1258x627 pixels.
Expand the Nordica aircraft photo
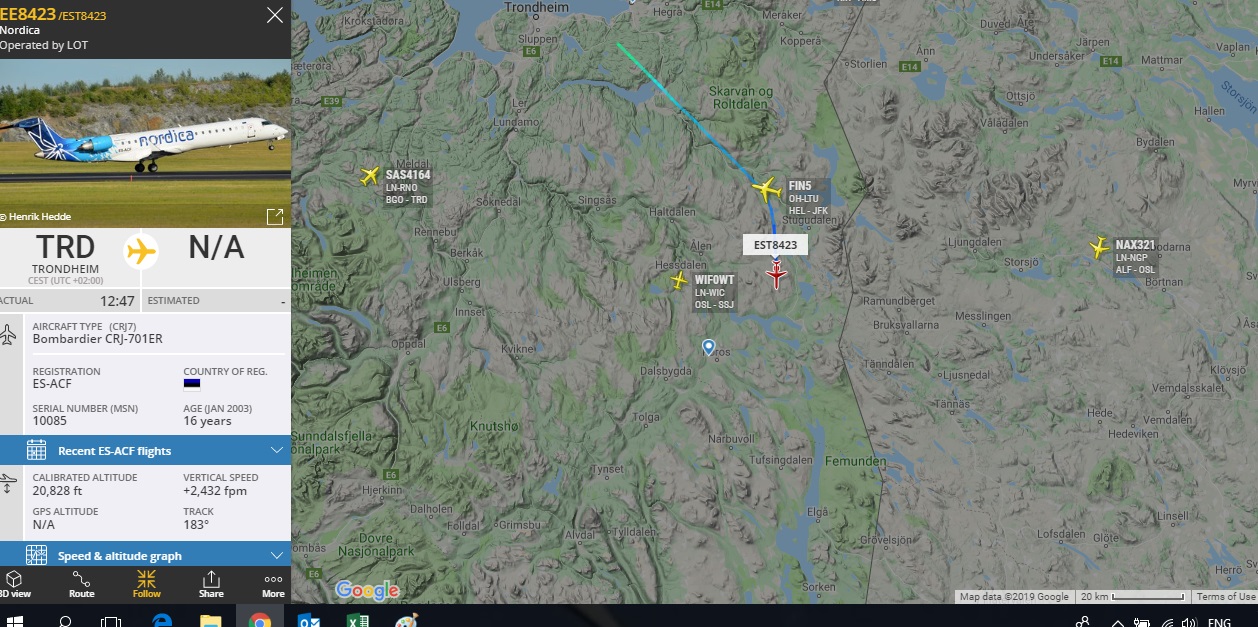[274, 217]
